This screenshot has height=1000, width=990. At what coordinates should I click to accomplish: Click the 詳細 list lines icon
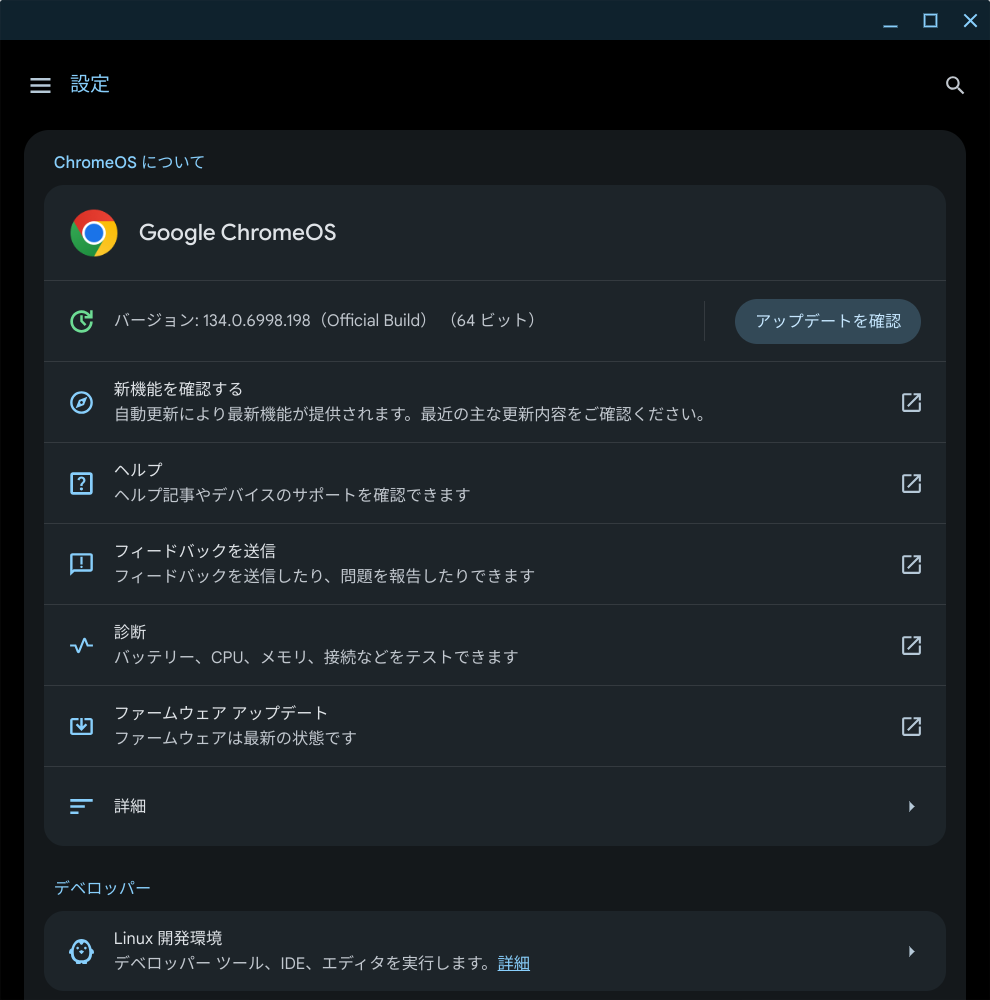click(x=82, y=807)
